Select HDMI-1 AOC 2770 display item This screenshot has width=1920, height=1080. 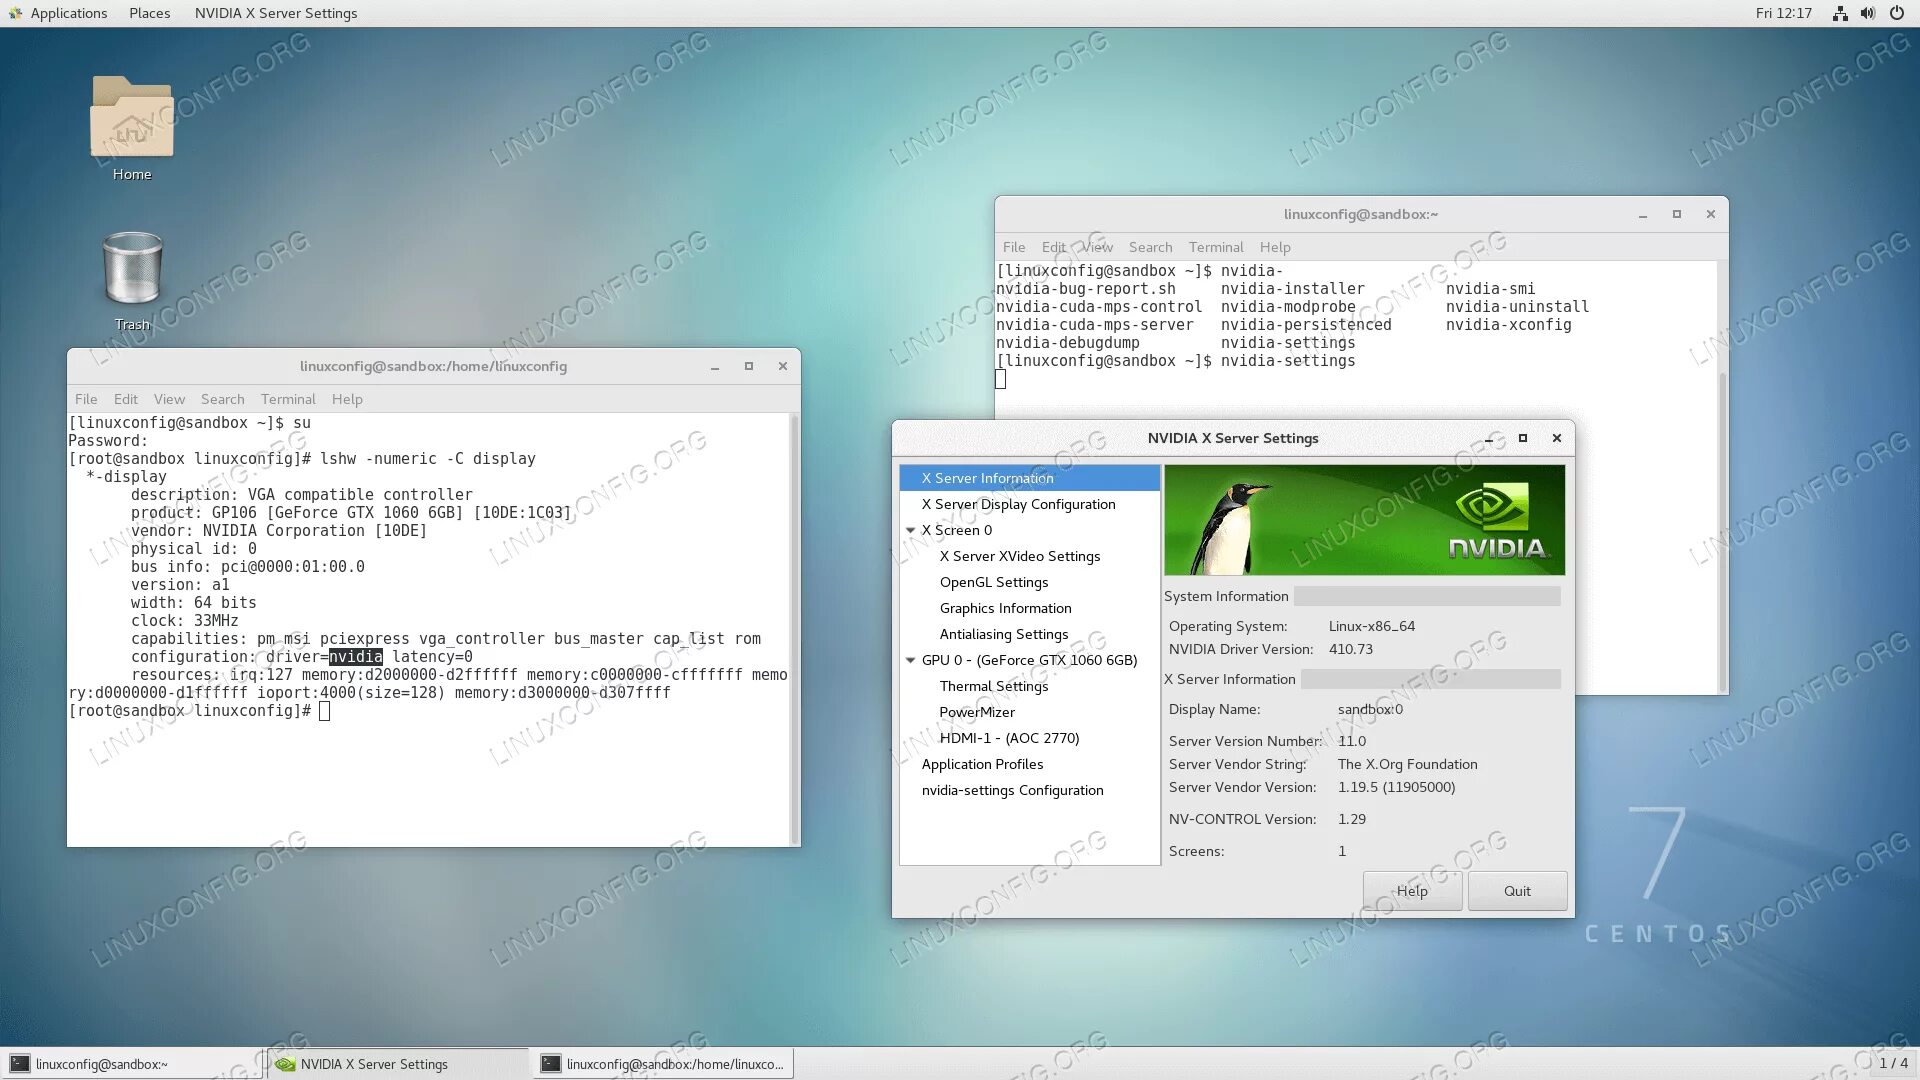(x=1007, y=737)
